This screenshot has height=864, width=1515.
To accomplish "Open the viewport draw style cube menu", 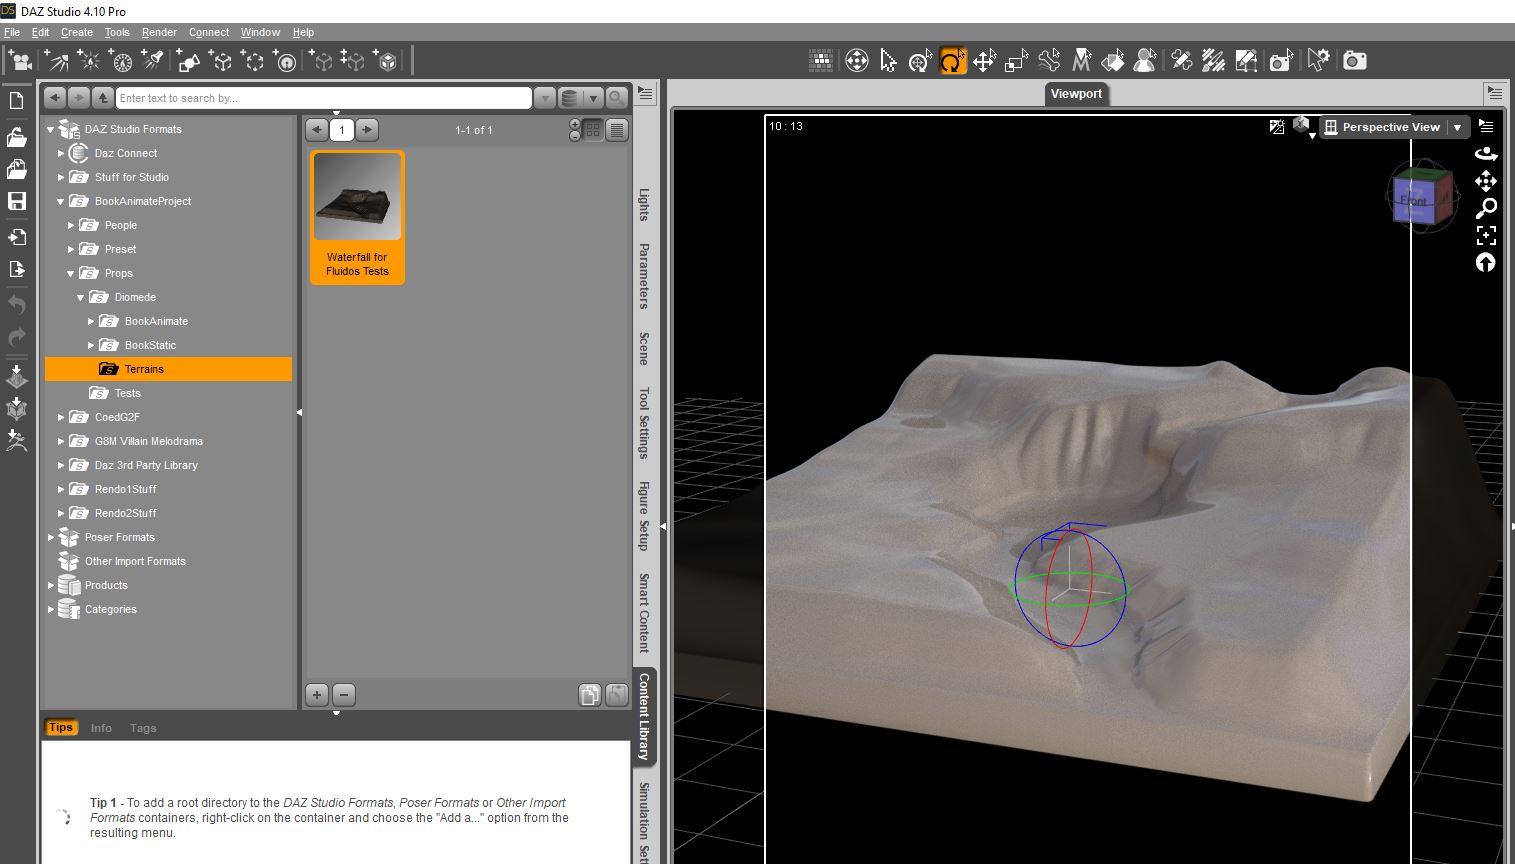I will click(x=1302, y=127).
